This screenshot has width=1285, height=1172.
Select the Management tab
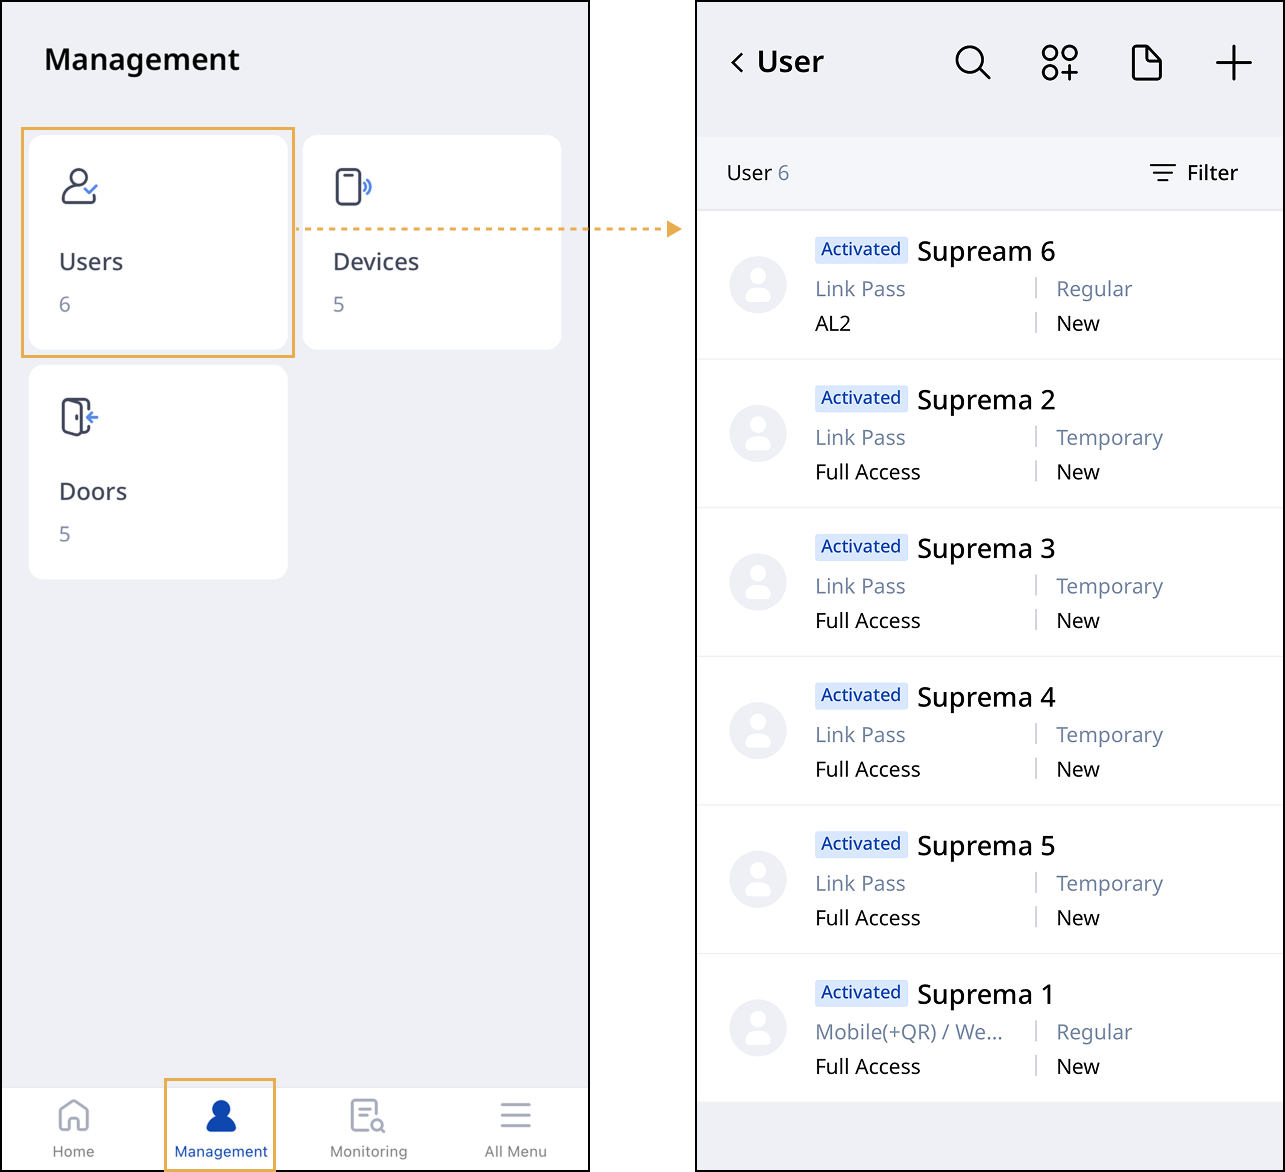220,1128
